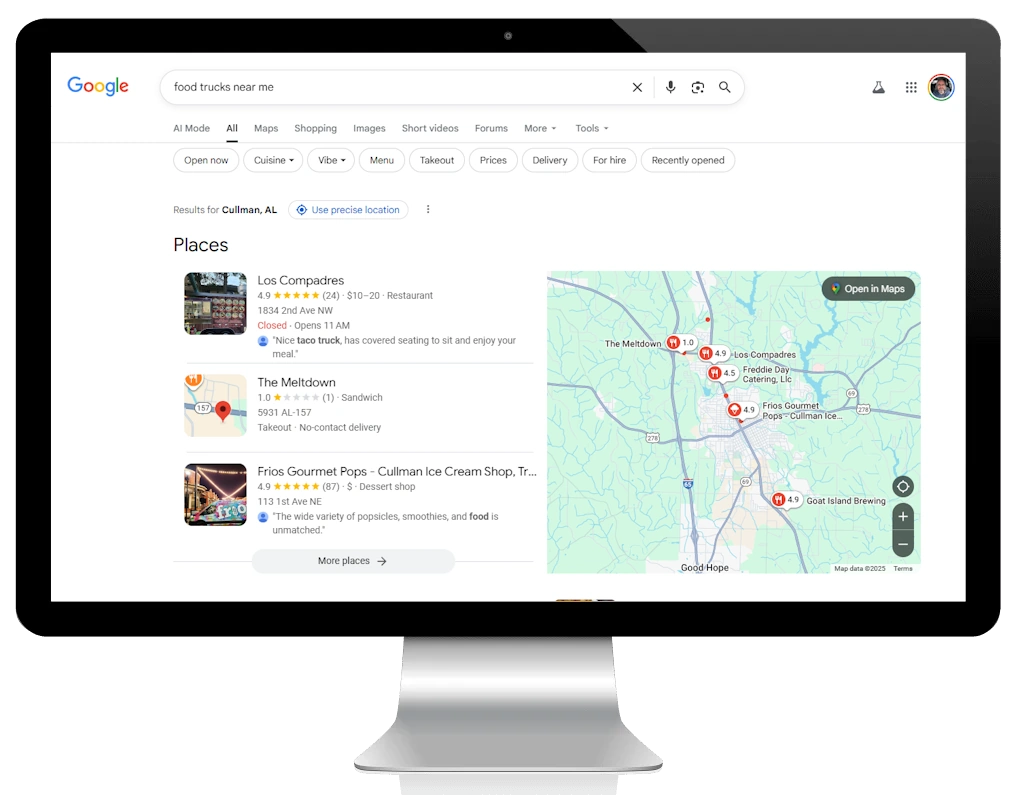Switch to the Images tab
1024x795 pixels.
tap(369, 129)
